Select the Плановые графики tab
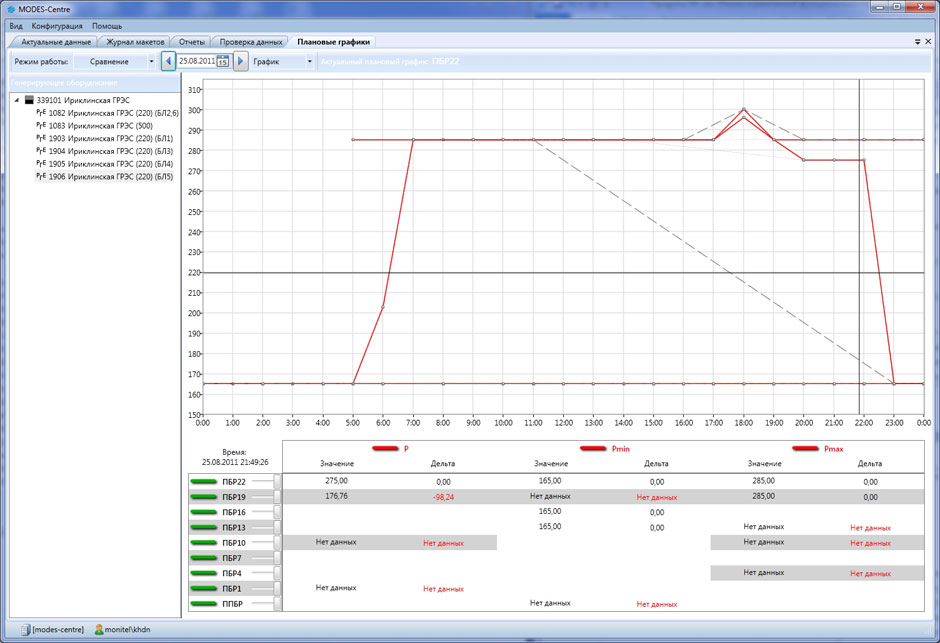Image resolution: width=940 pixels, height=643 pixels. tap(333, 42)
